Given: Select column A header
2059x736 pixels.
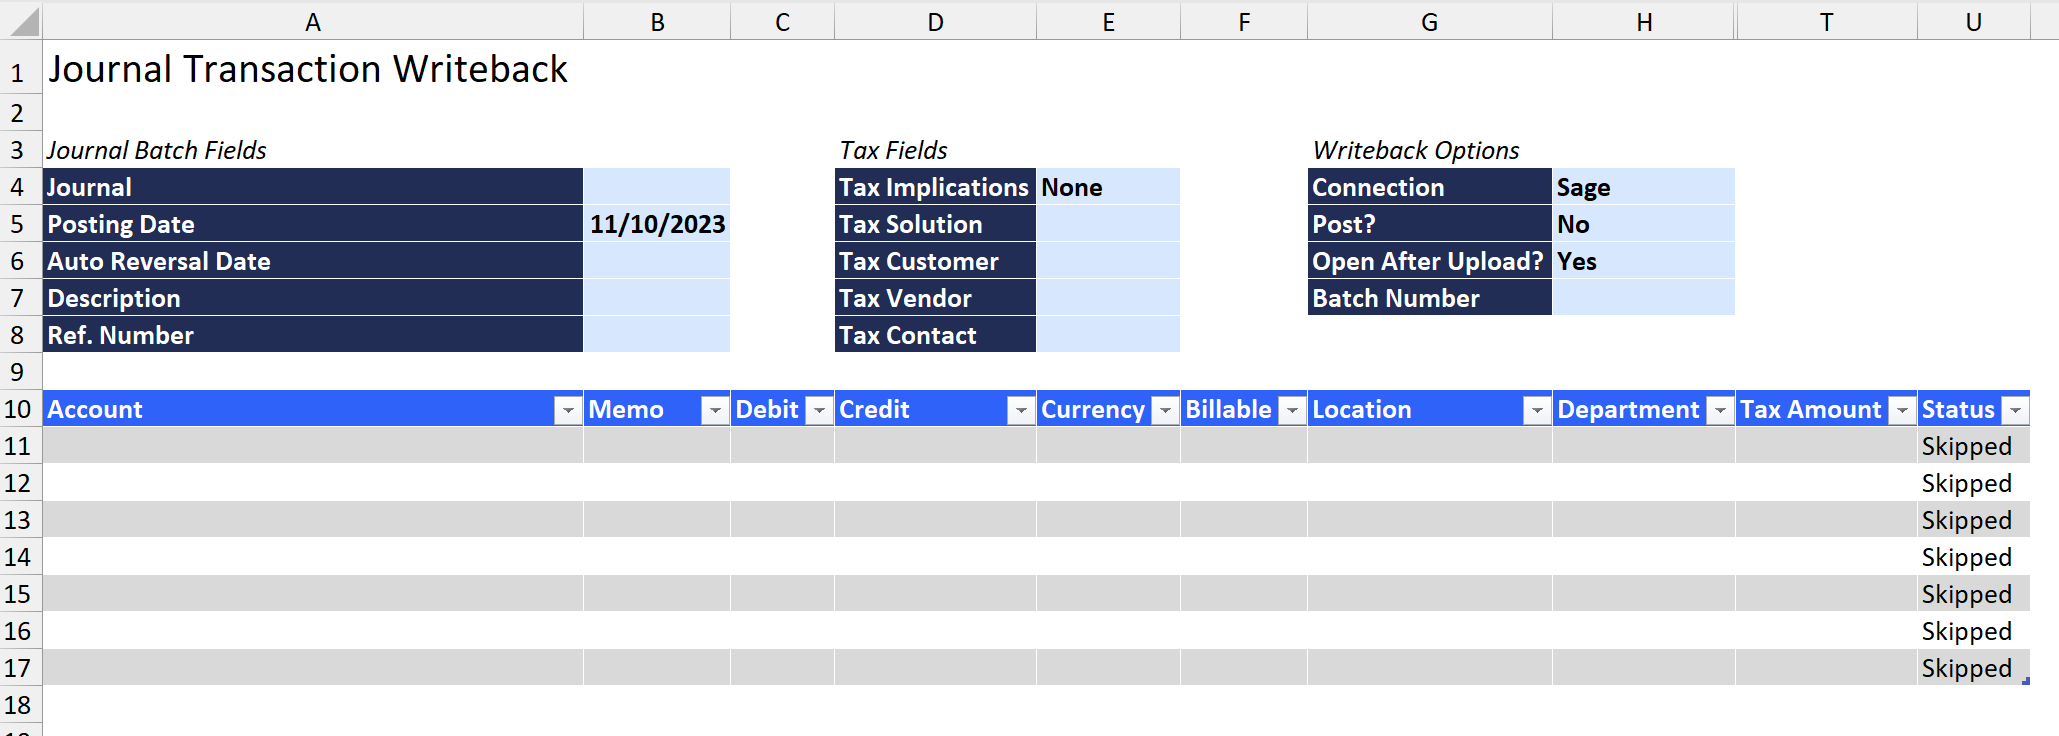Looking at the screenshot, I should pyautogui.click(x=313, y=22).
